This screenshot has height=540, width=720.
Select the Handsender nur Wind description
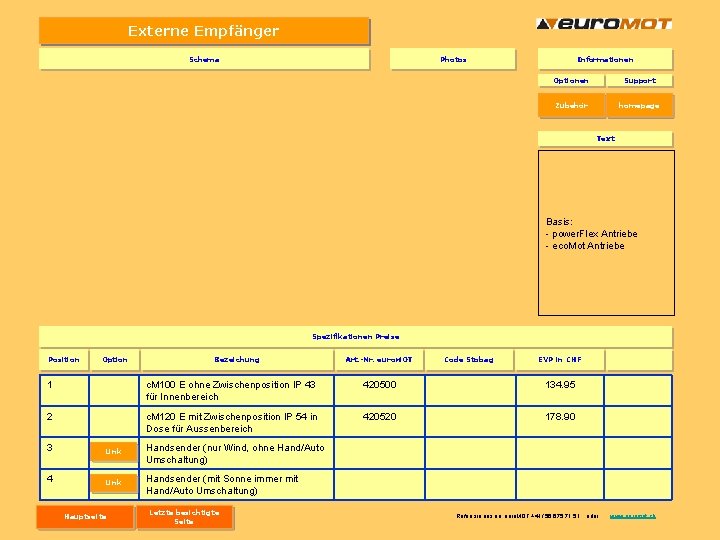pos(235,453)
